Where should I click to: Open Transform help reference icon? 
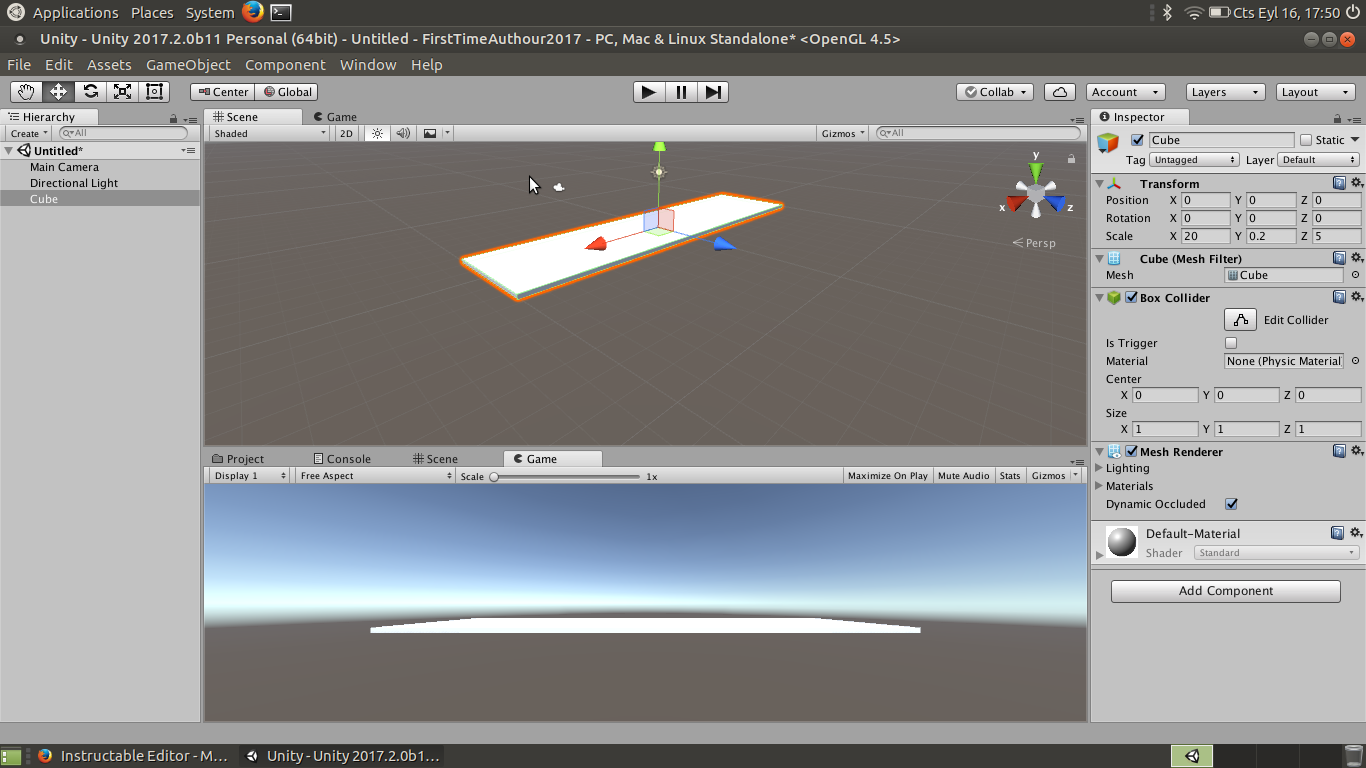(x=1339, y=183)
